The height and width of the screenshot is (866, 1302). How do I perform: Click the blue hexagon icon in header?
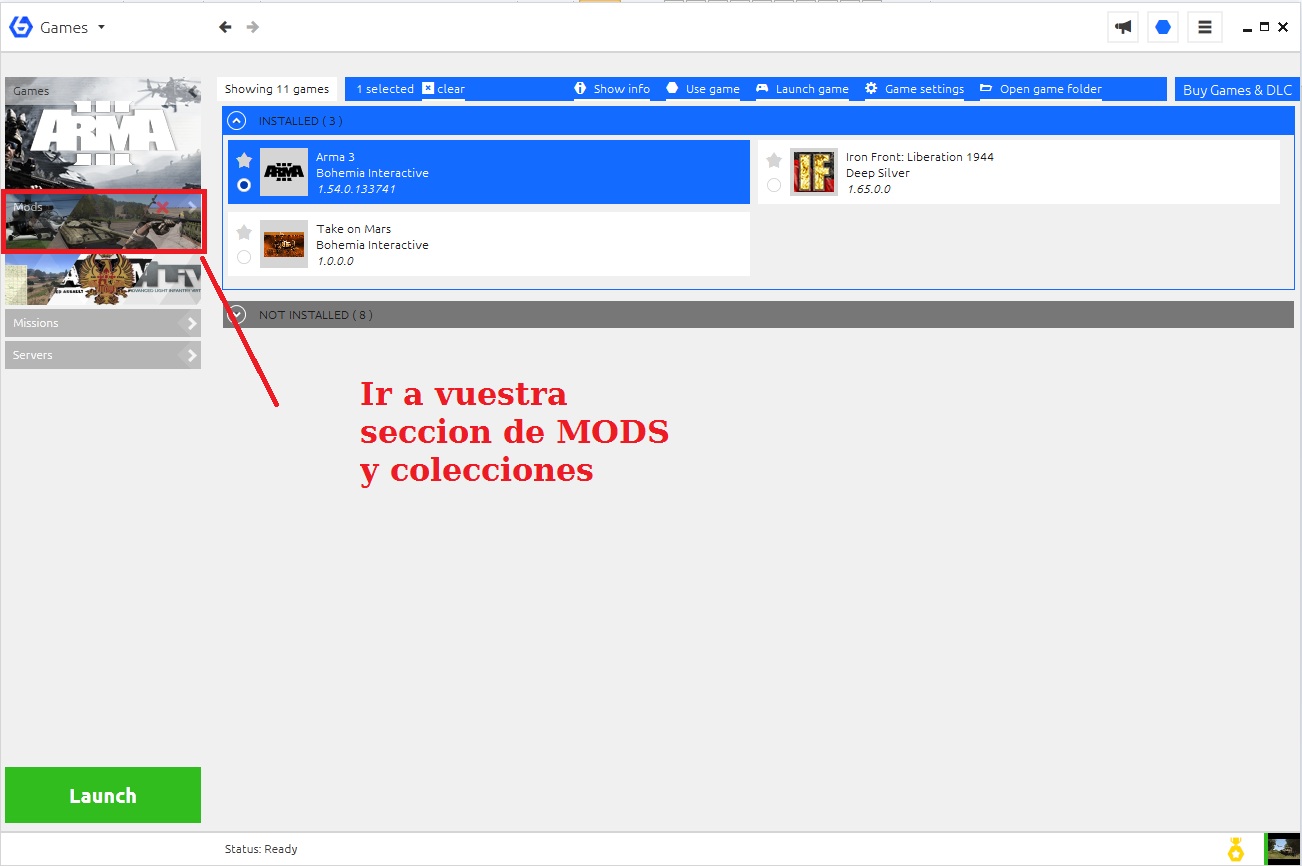(x=1163, y=28)
